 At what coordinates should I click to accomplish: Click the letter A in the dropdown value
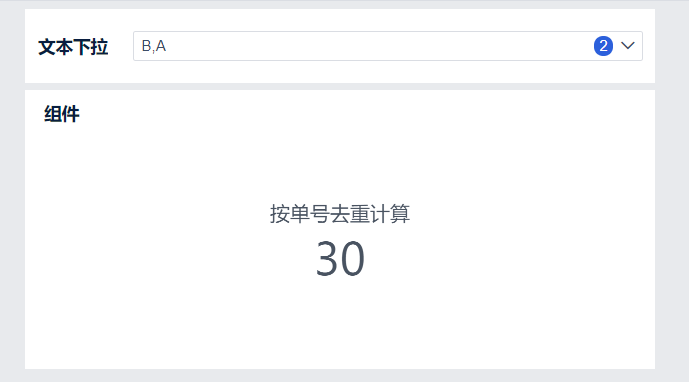(x=161, y=46)
